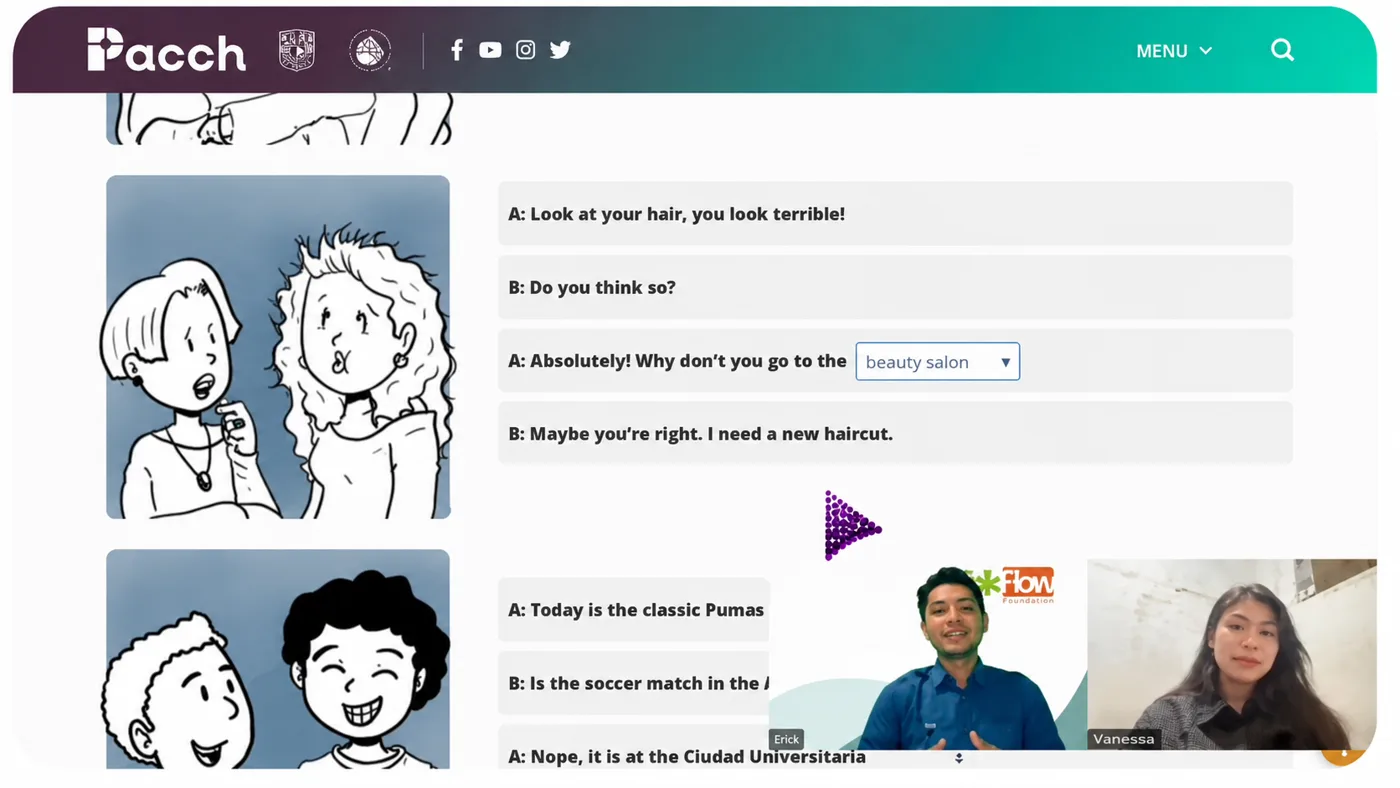Click the Pacch logo
The image size is (1400, 788).
[x=166, y=50]
